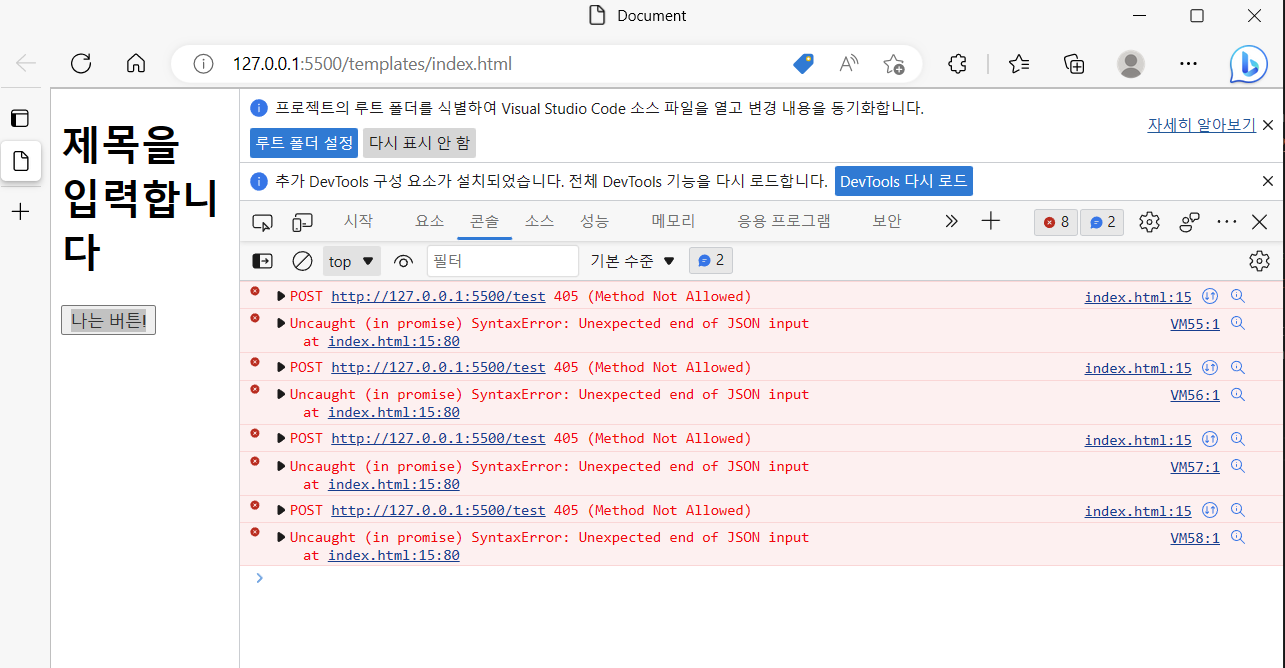The image size is (1285, 668).
Task: Open the VM57:1 source link
Action: point(1195,466)
